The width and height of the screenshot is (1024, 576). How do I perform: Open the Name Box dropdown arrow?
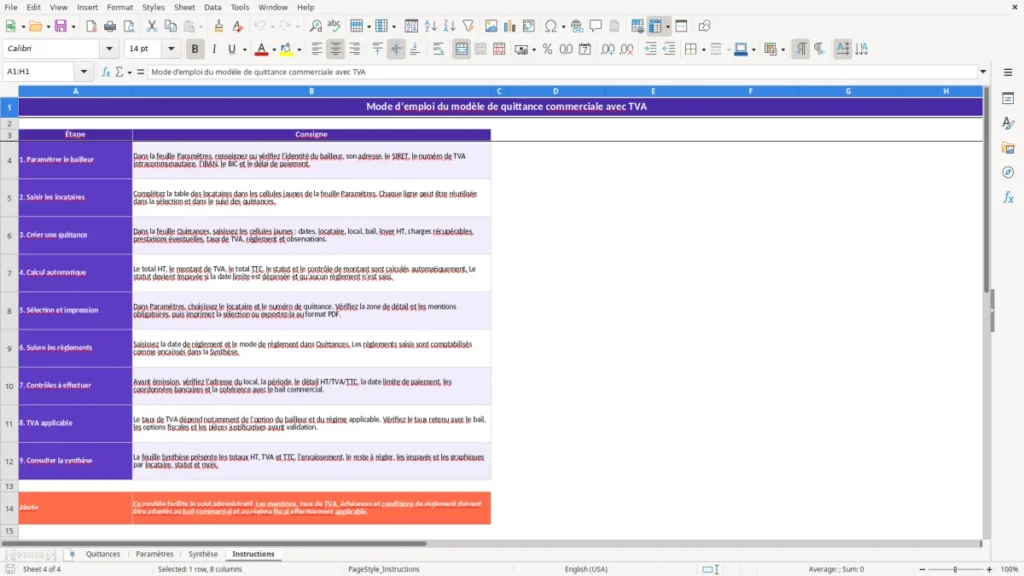pos(84,72)
